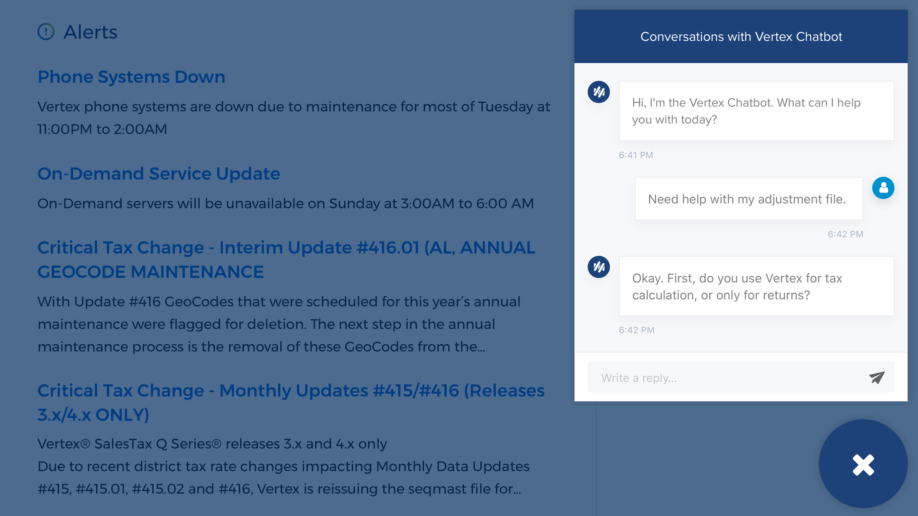This screenshot has width=918, height=516.
Task: Click the exclamation icon beside Alerts
Action: 46,32
